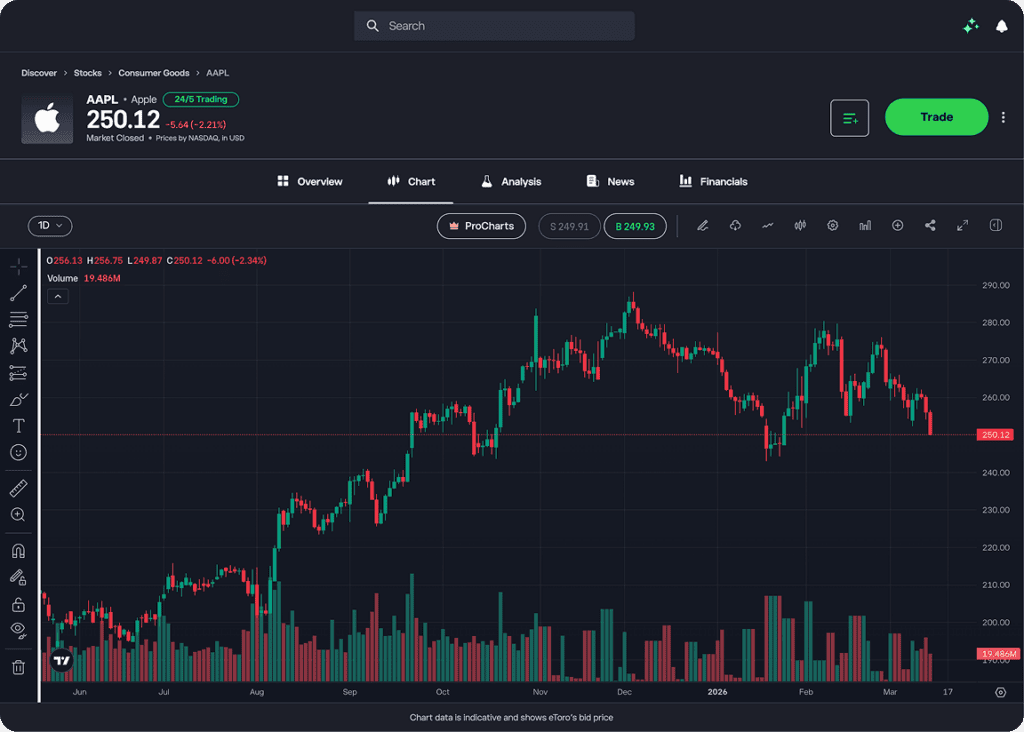The image size is (1024, 732).
Task: Toggle magnet mode snapping
Action: (18, 551)
